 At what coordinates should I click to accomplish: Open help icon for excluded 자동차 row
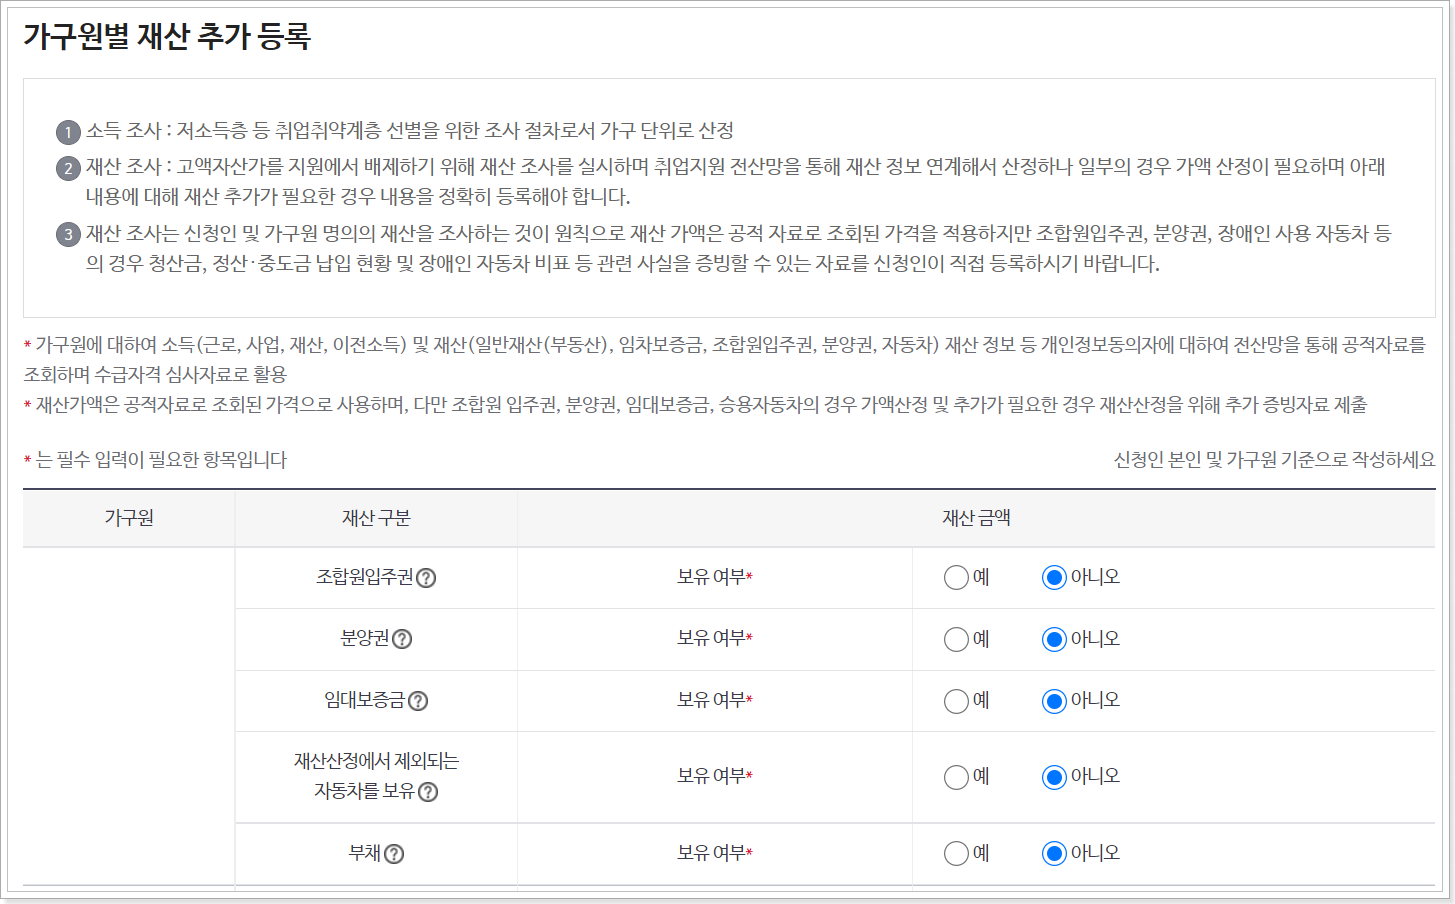pos(428,792)
